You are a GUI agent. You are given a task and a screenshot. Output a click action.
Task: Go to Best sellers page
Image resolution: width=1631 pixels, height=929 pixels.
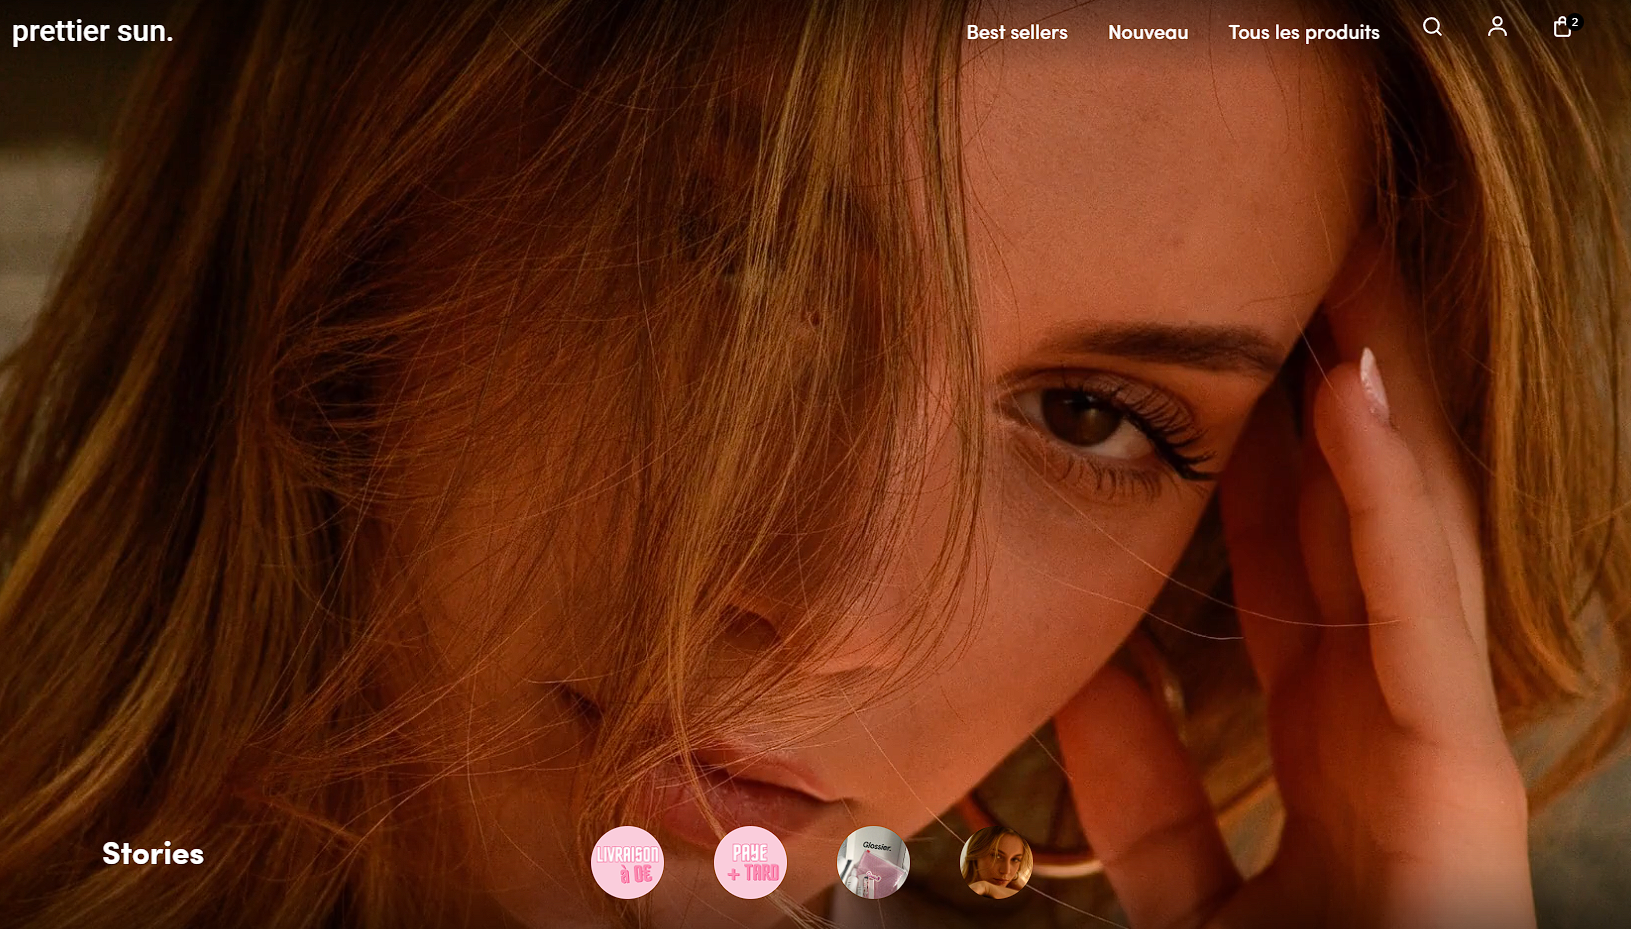[1016, 32]
